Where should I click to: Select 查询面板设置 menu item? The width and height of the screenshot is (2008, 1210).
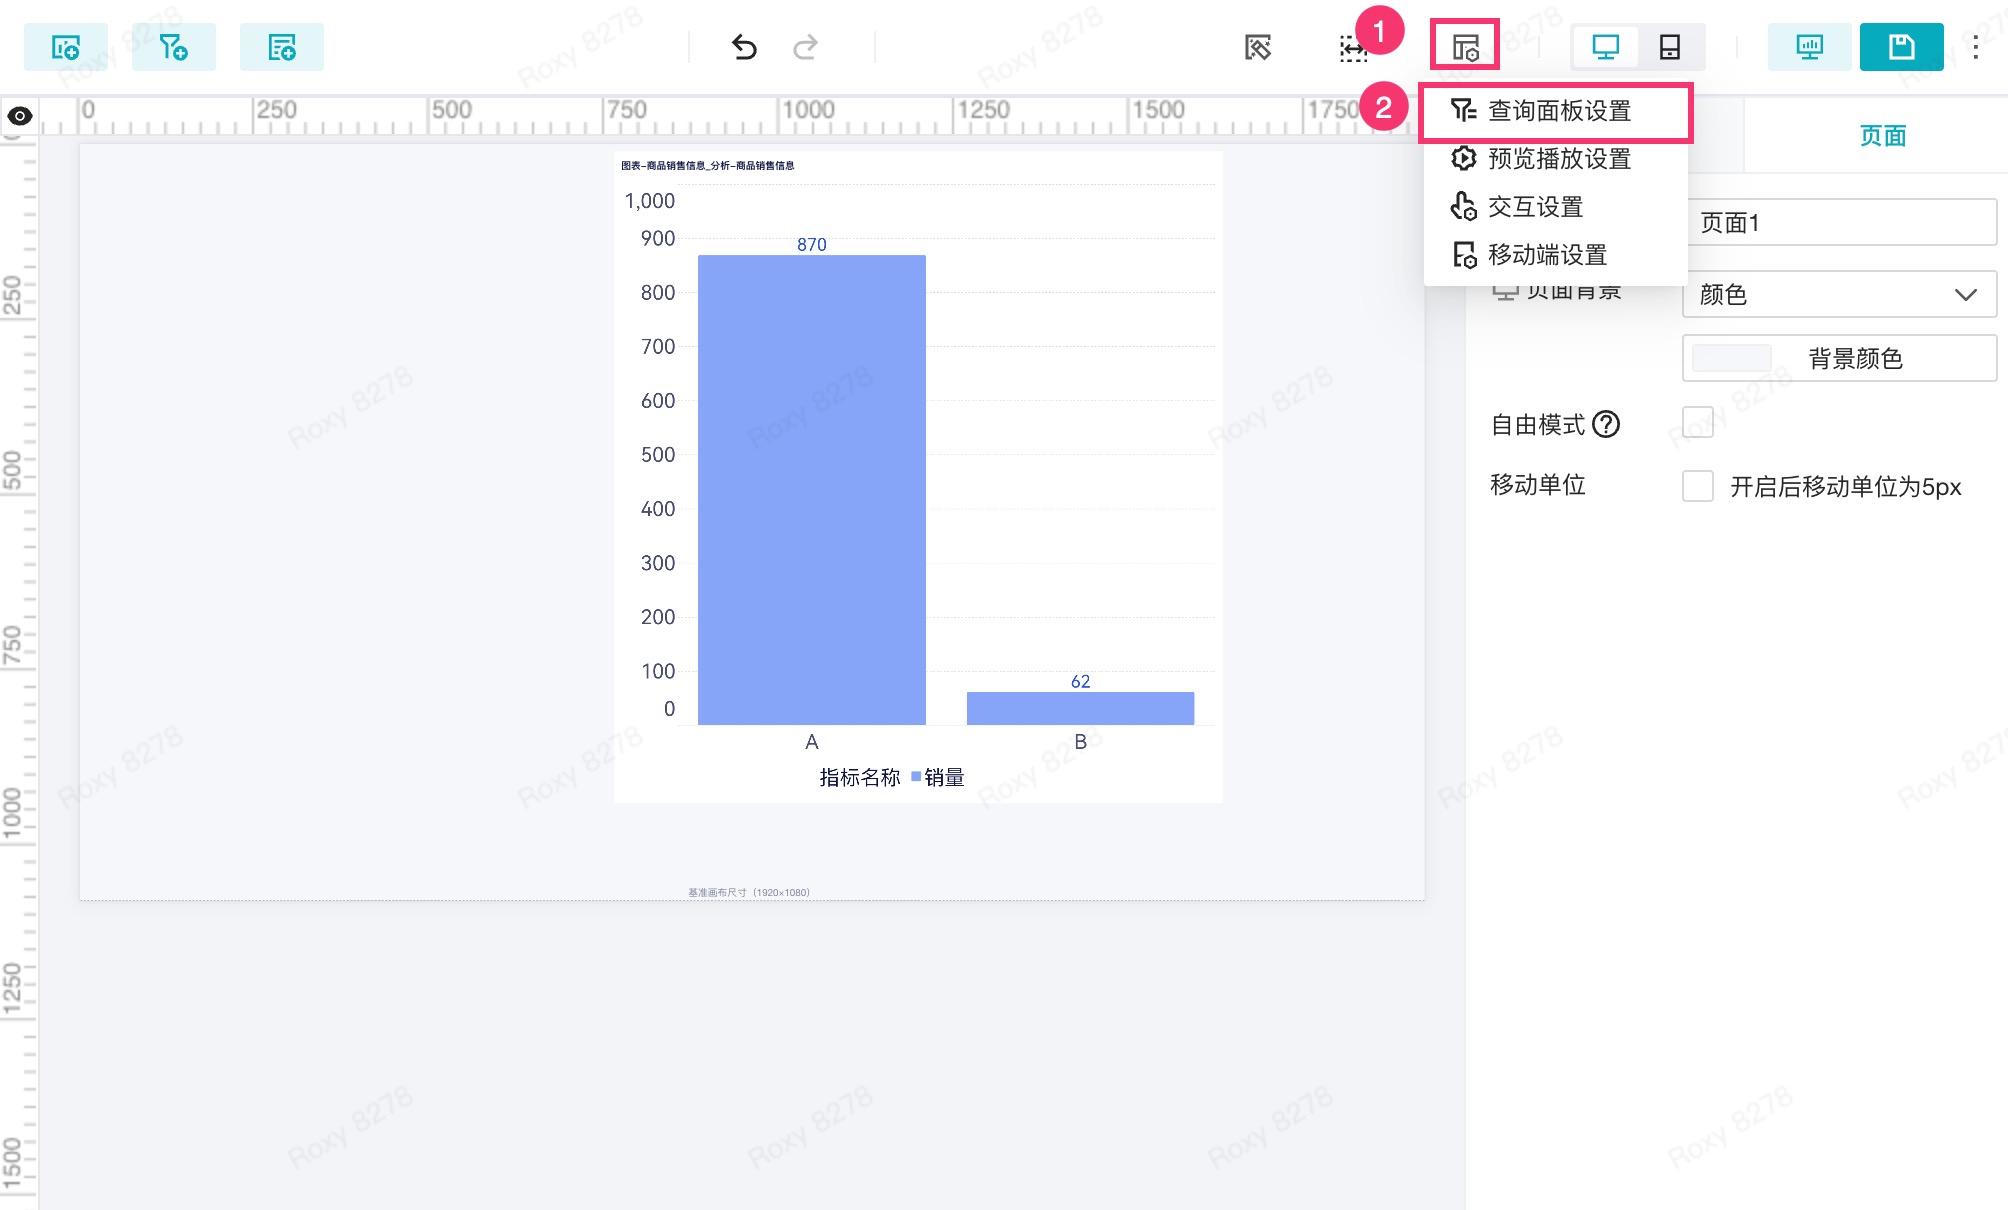click(1558, 111)
